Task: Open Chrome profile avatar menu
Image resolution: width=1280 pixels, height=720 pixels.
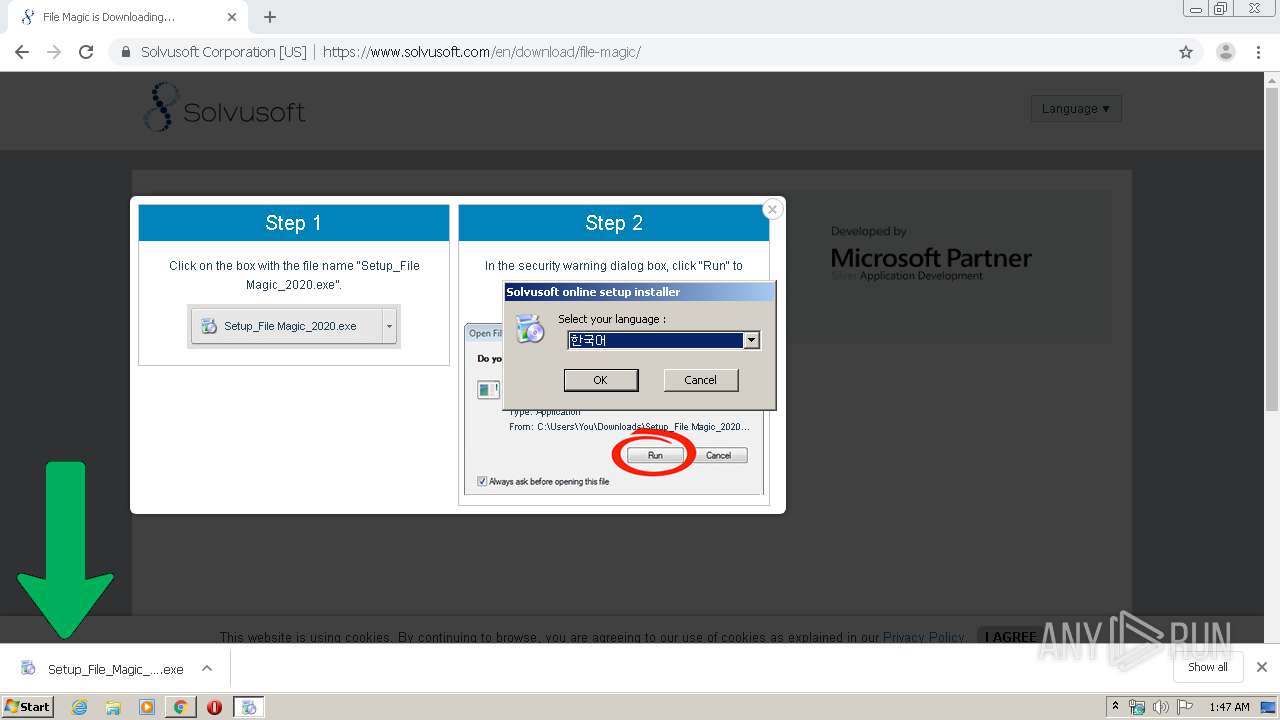Action: click(1226, 52)
